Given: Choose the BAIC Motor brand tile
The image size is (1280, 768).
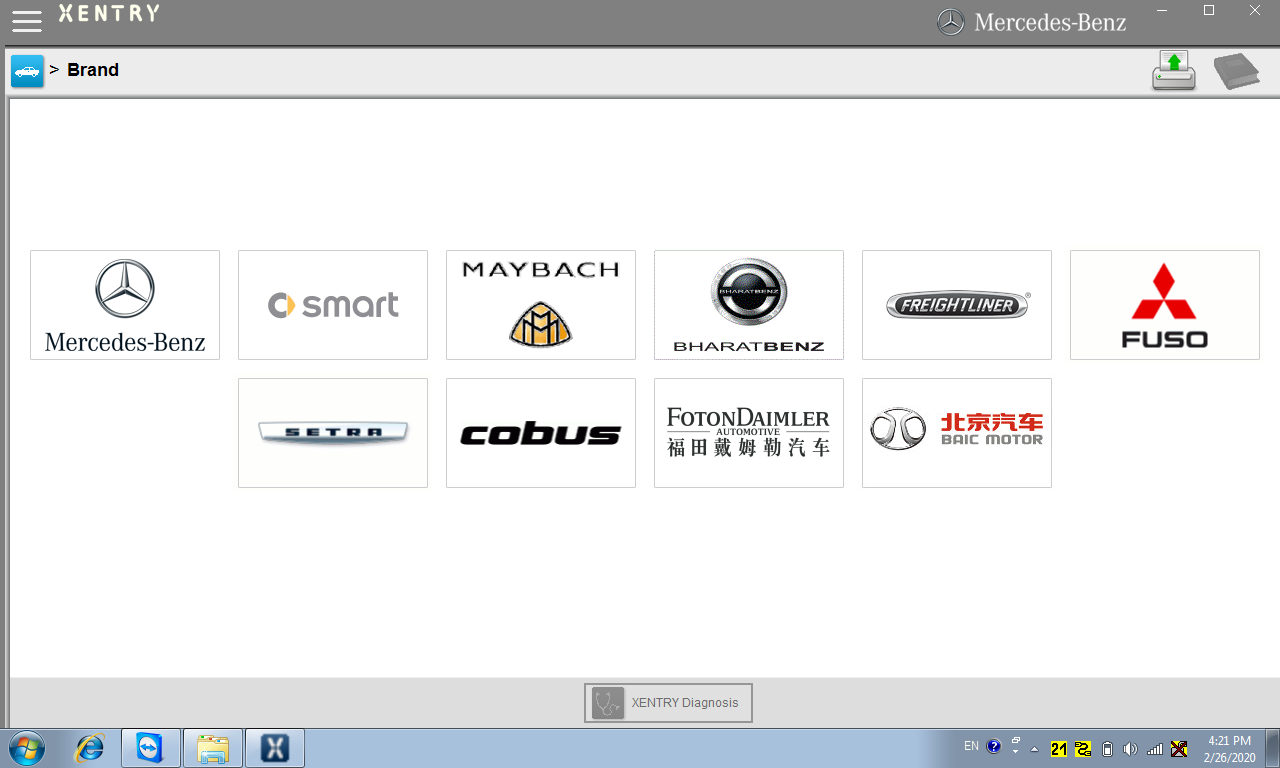Looking at the screenshot, I should click(957, 433).
